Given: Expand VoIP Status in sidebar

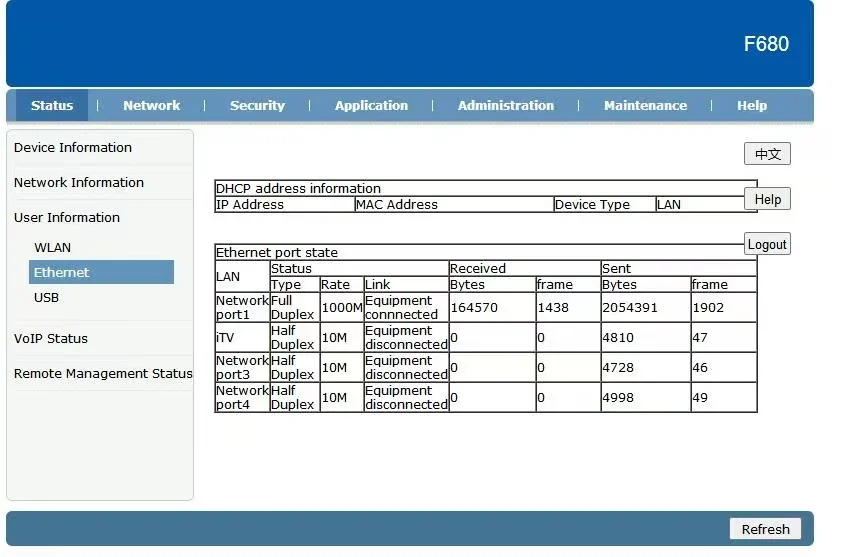Looking at the screenshot, I should 51,338.
